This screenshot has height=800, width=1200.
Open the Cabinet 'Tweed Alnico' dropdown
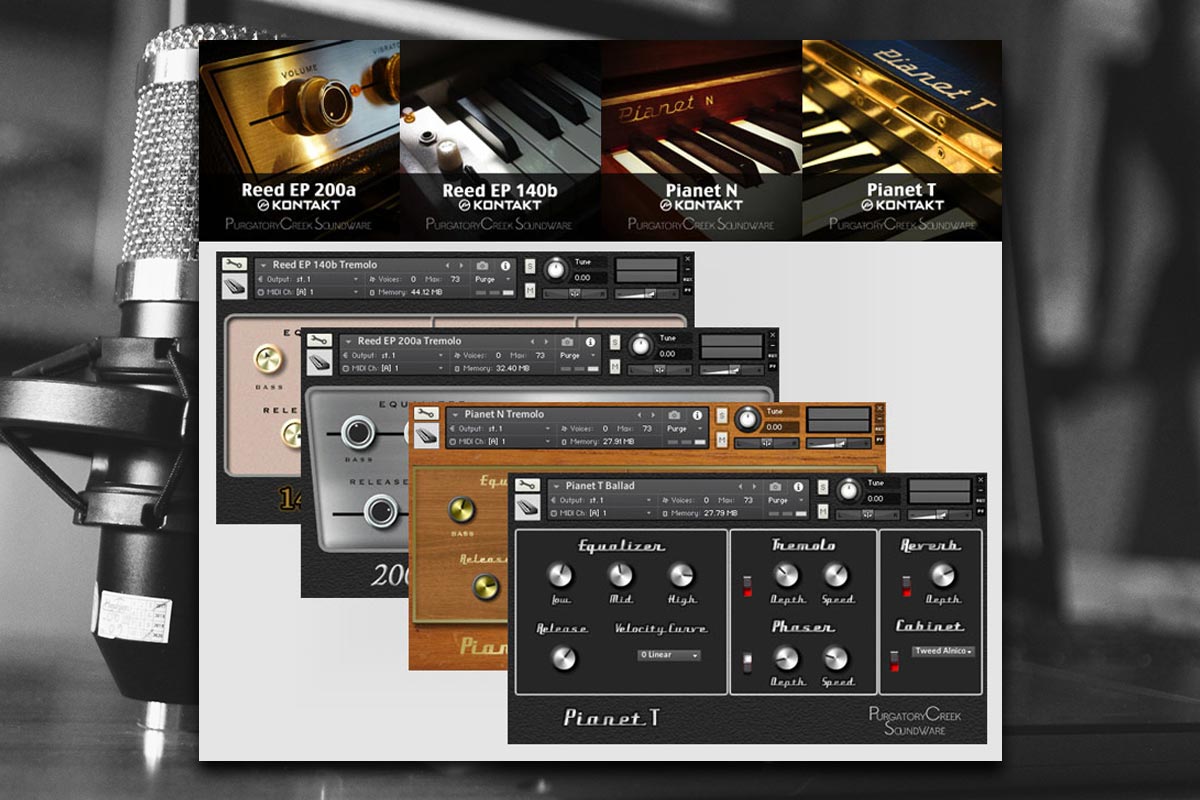tap(943, 651)
